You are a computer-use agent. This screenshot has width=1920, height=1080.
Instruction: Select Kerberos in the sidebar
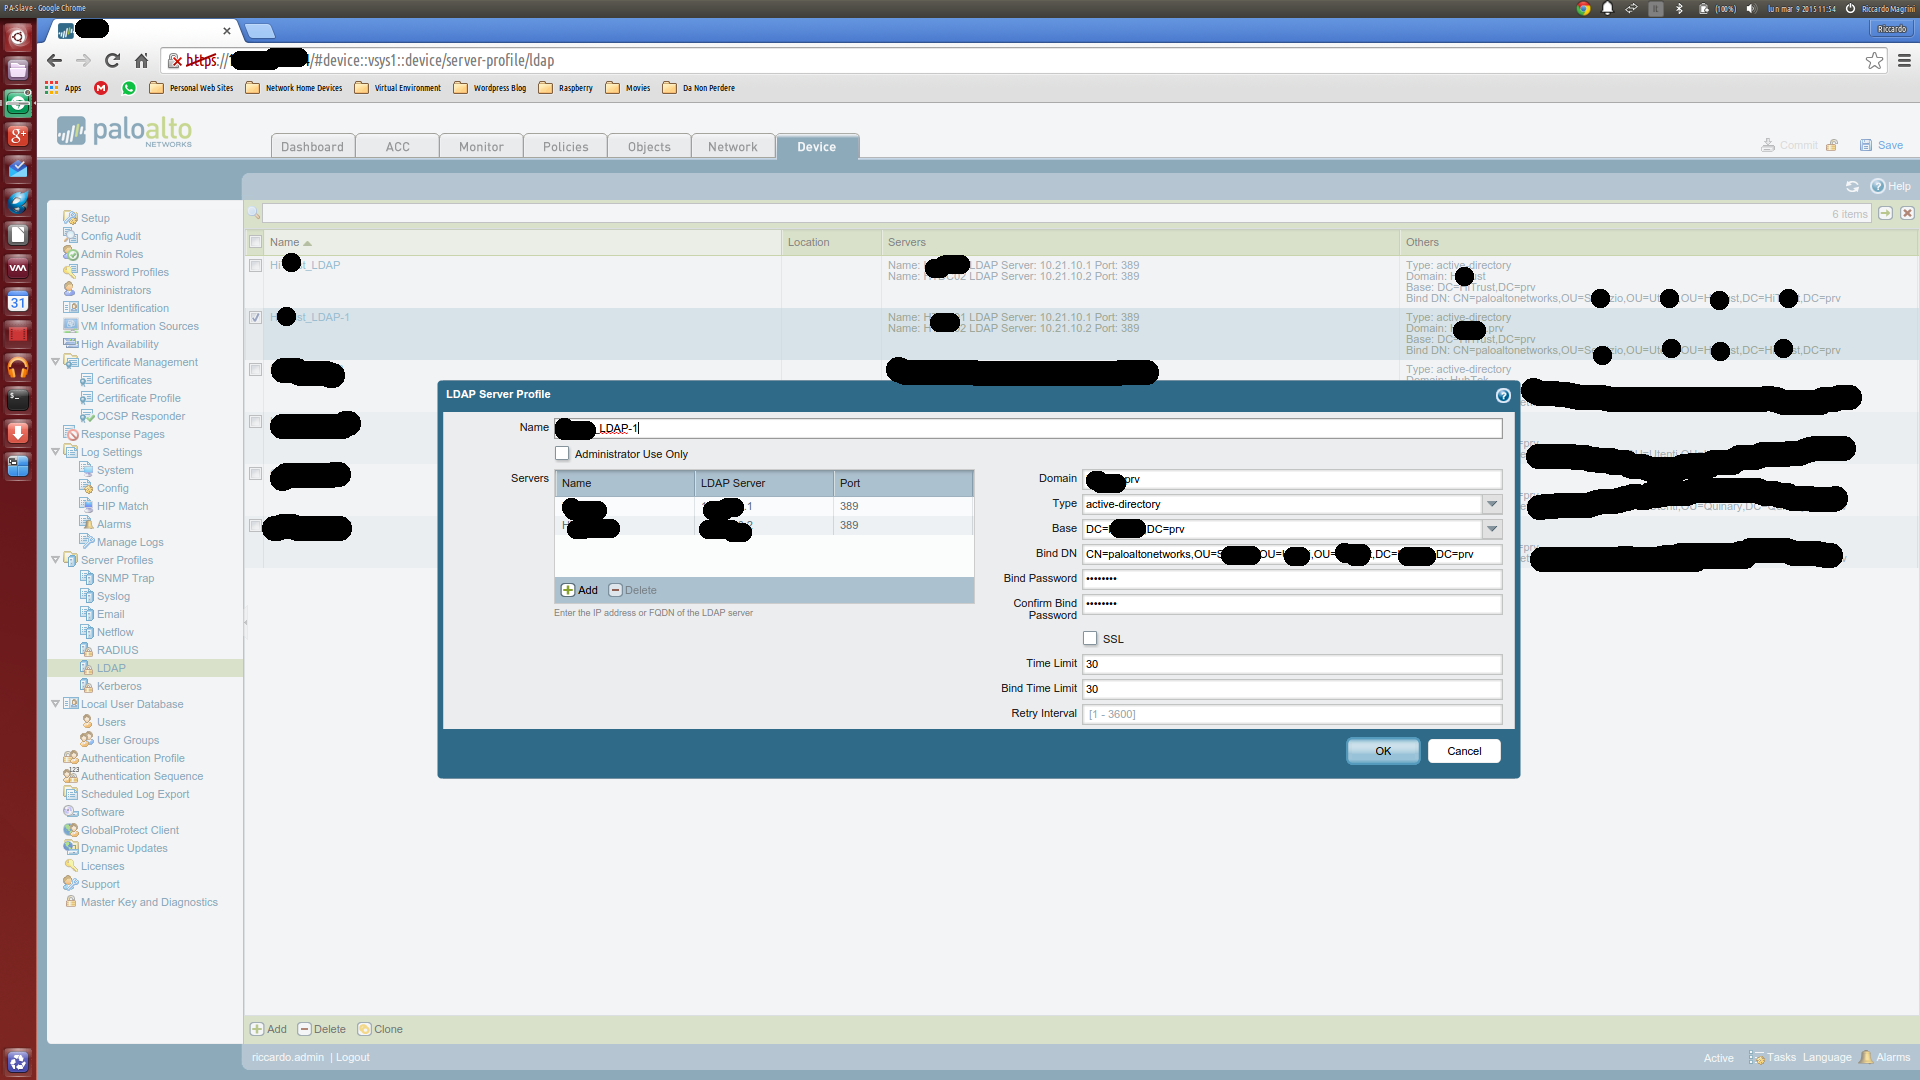(x=119, y=686)
